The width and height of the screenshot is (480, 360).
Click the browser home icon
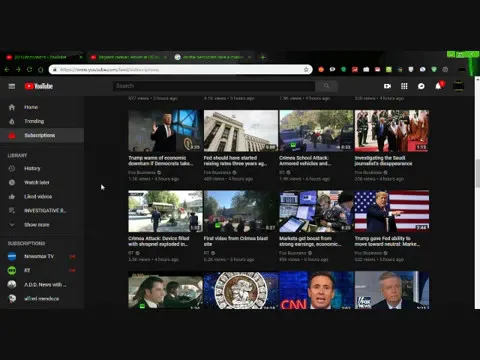tap(41, 69)
